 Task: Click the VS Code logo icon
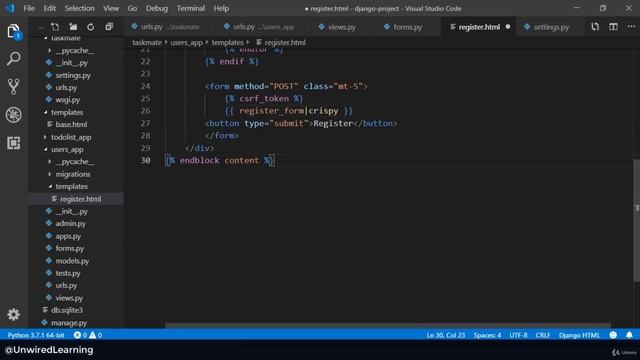click(x=10, y=8)
